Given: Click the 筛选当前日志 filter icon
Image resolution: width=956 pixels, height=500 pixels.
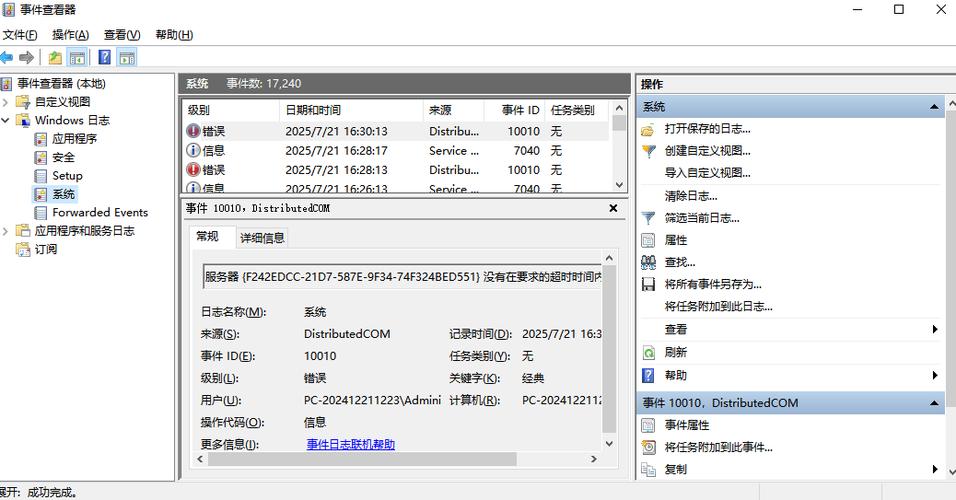Looking at the screenshot, I should pyautogui.click(x=648, y=218).
